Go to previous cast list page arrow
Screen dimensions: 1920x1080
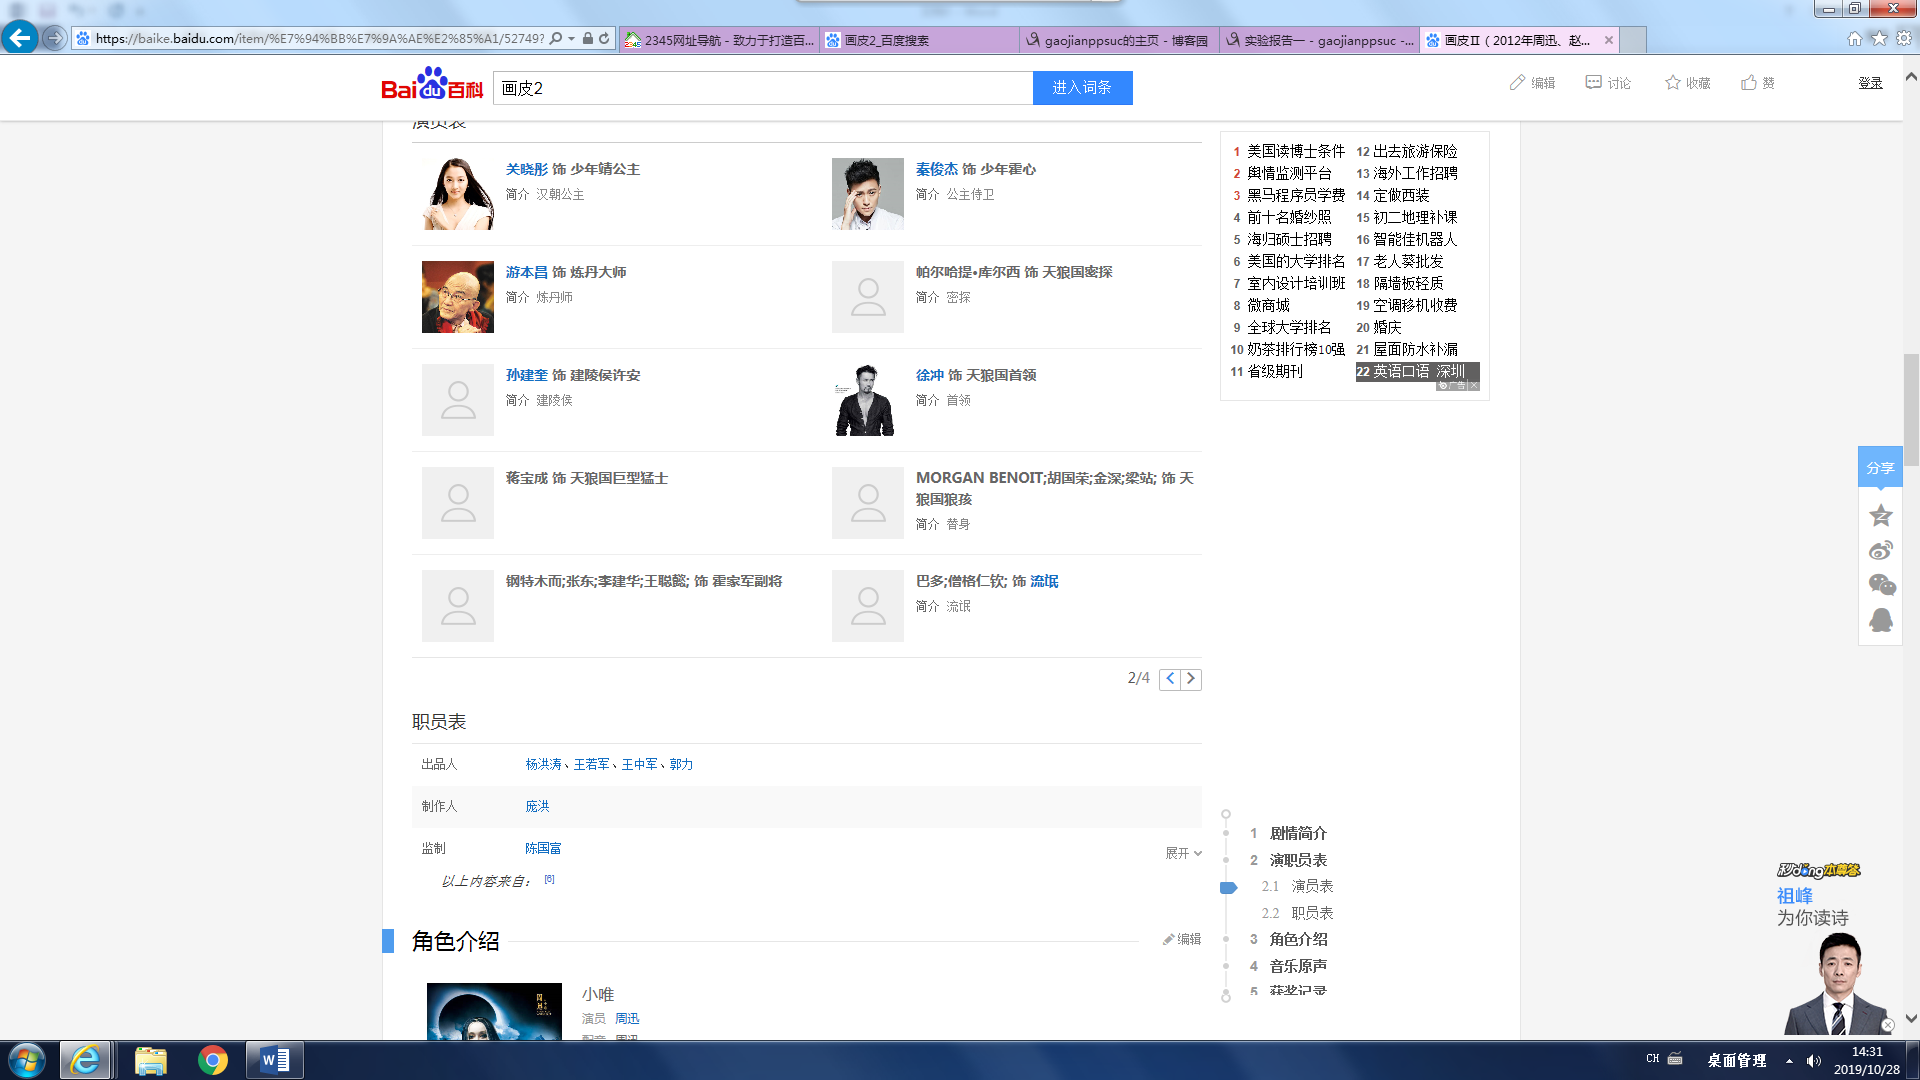pos(1170,679)
